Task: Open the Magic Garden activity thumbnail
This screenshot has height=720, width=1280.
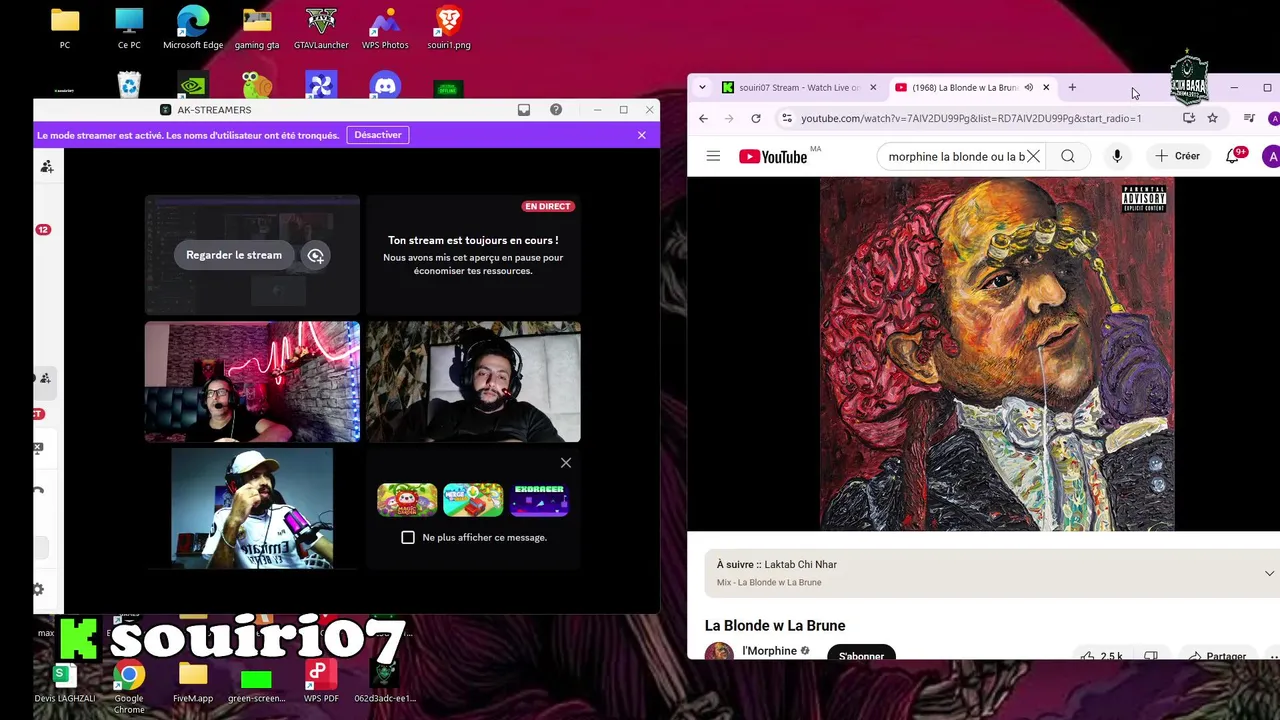Action: [x=407, y=500]
